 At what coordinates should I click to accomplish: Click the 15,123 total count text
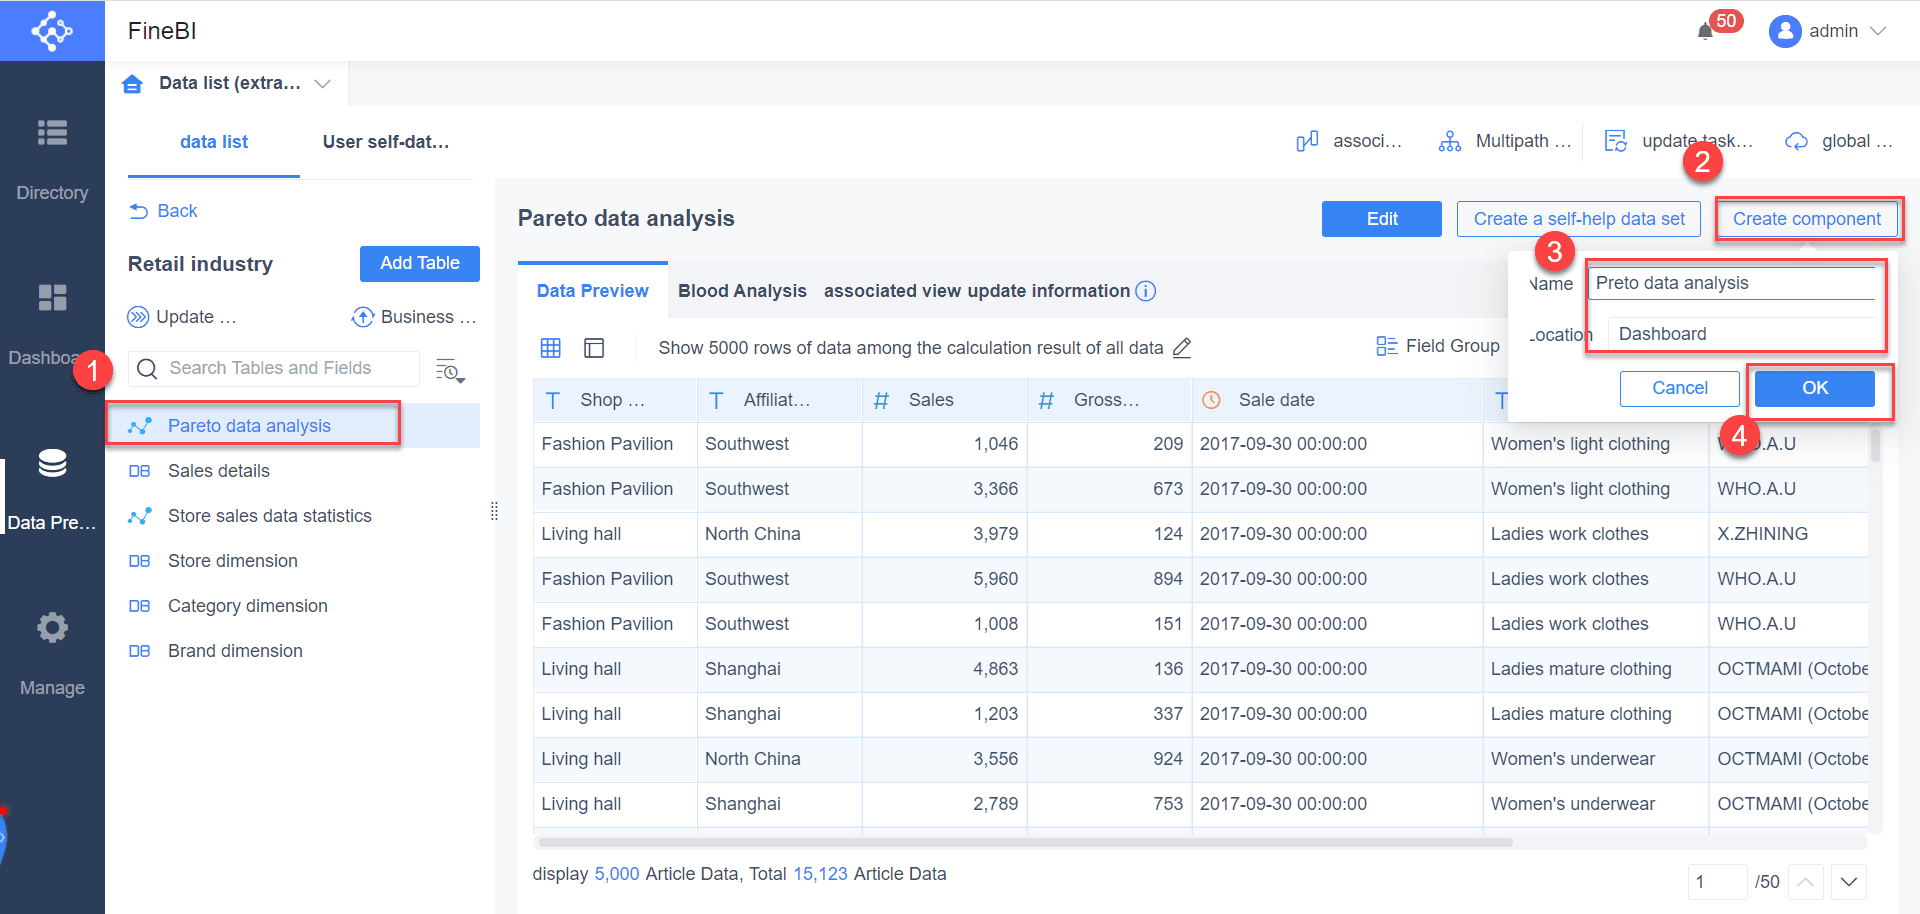820,874
